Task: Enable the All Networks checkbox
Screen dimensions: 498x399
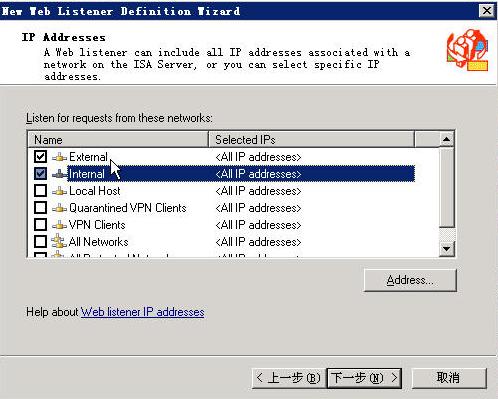Action: click(x=41, y=241)
